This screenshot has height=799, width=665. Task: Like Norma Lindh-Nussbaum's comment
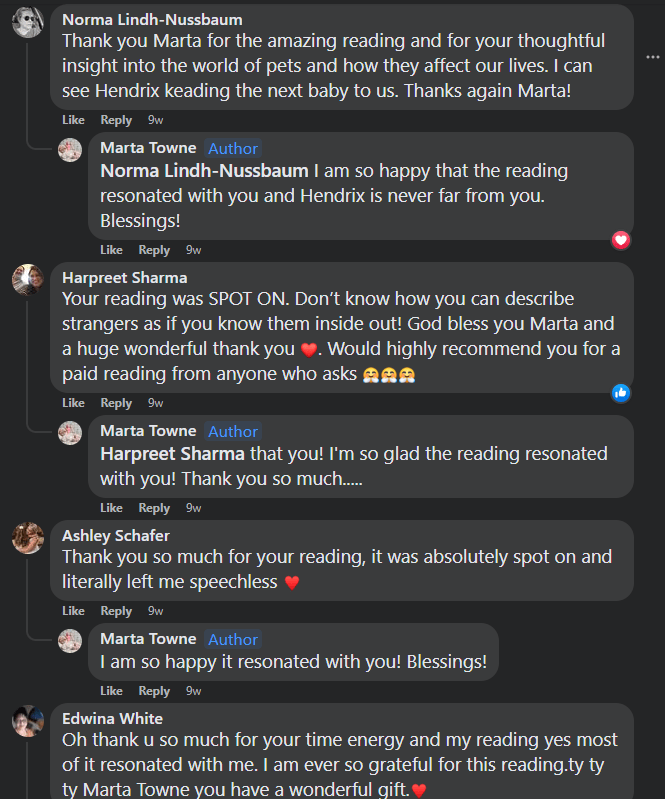pos(73,120)
